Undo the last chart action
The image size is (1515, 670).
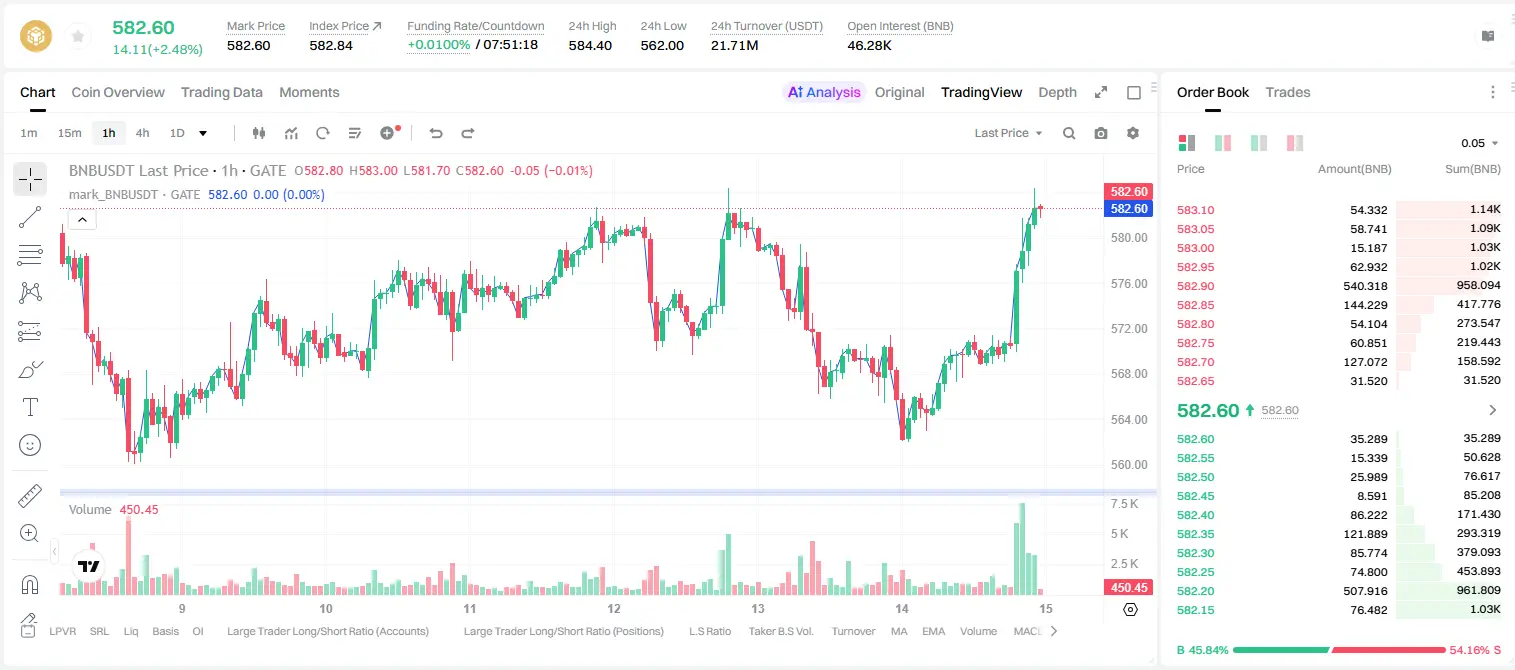coord(435,133)
